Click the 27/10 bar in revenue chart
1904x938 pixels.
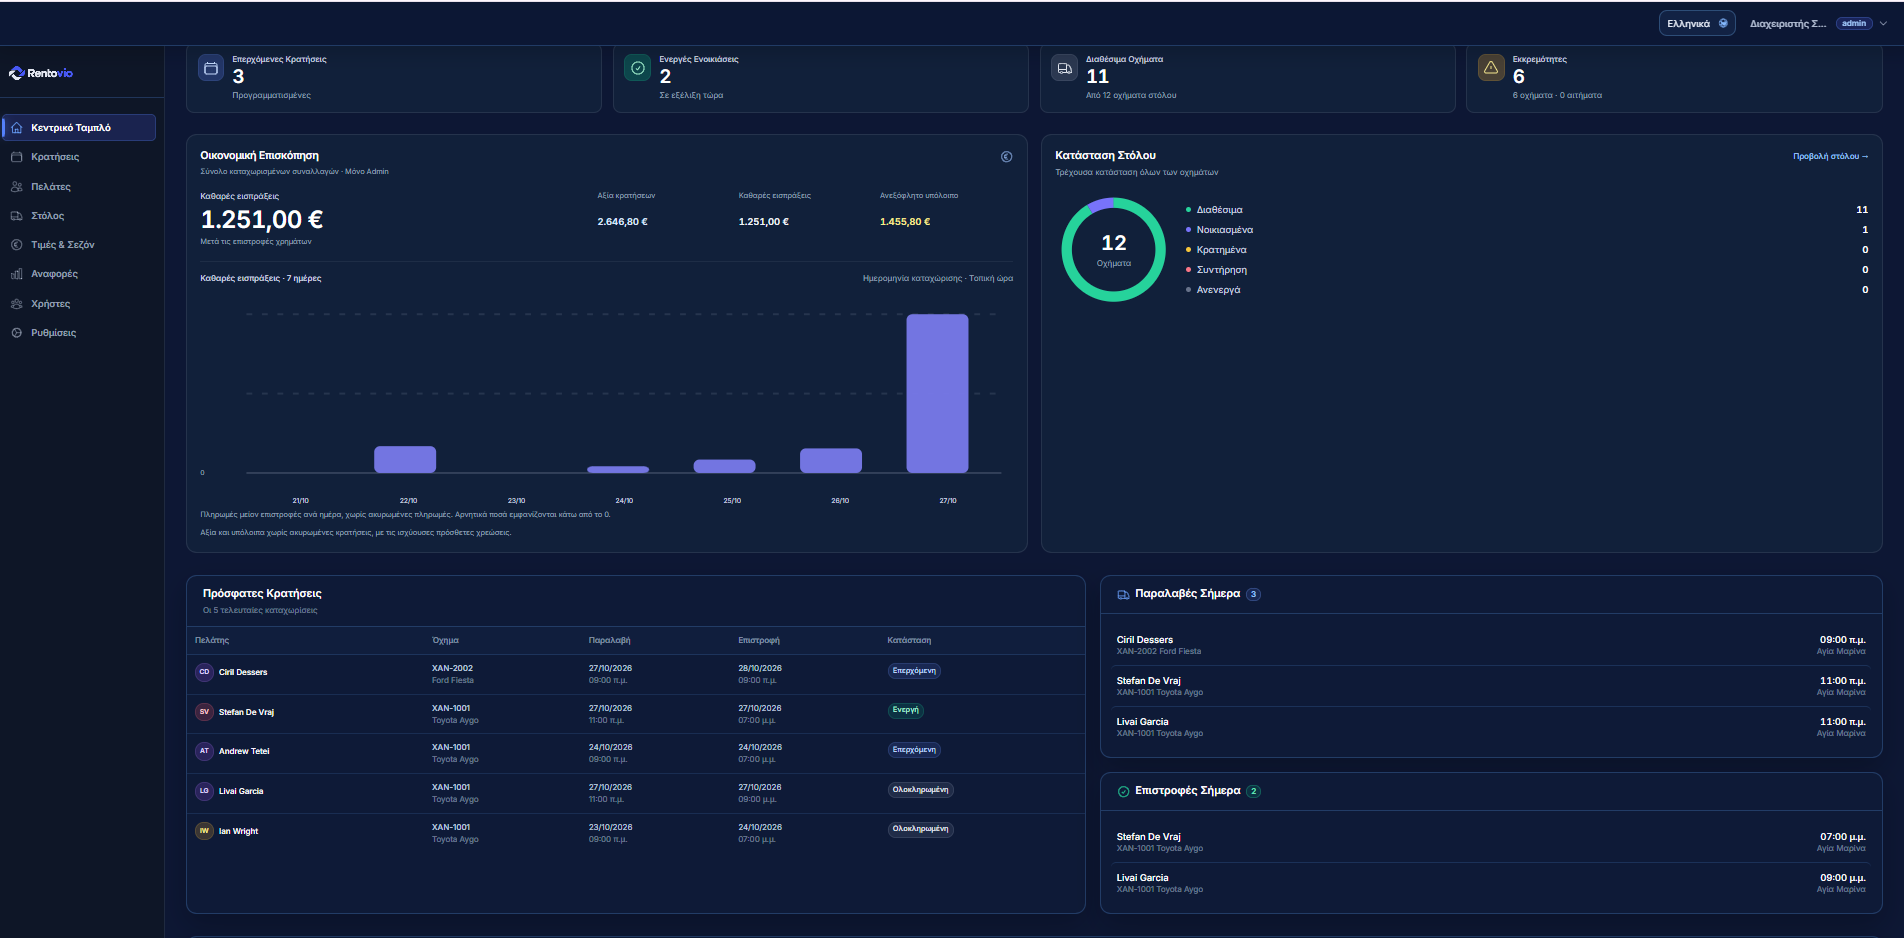point(937,393)
